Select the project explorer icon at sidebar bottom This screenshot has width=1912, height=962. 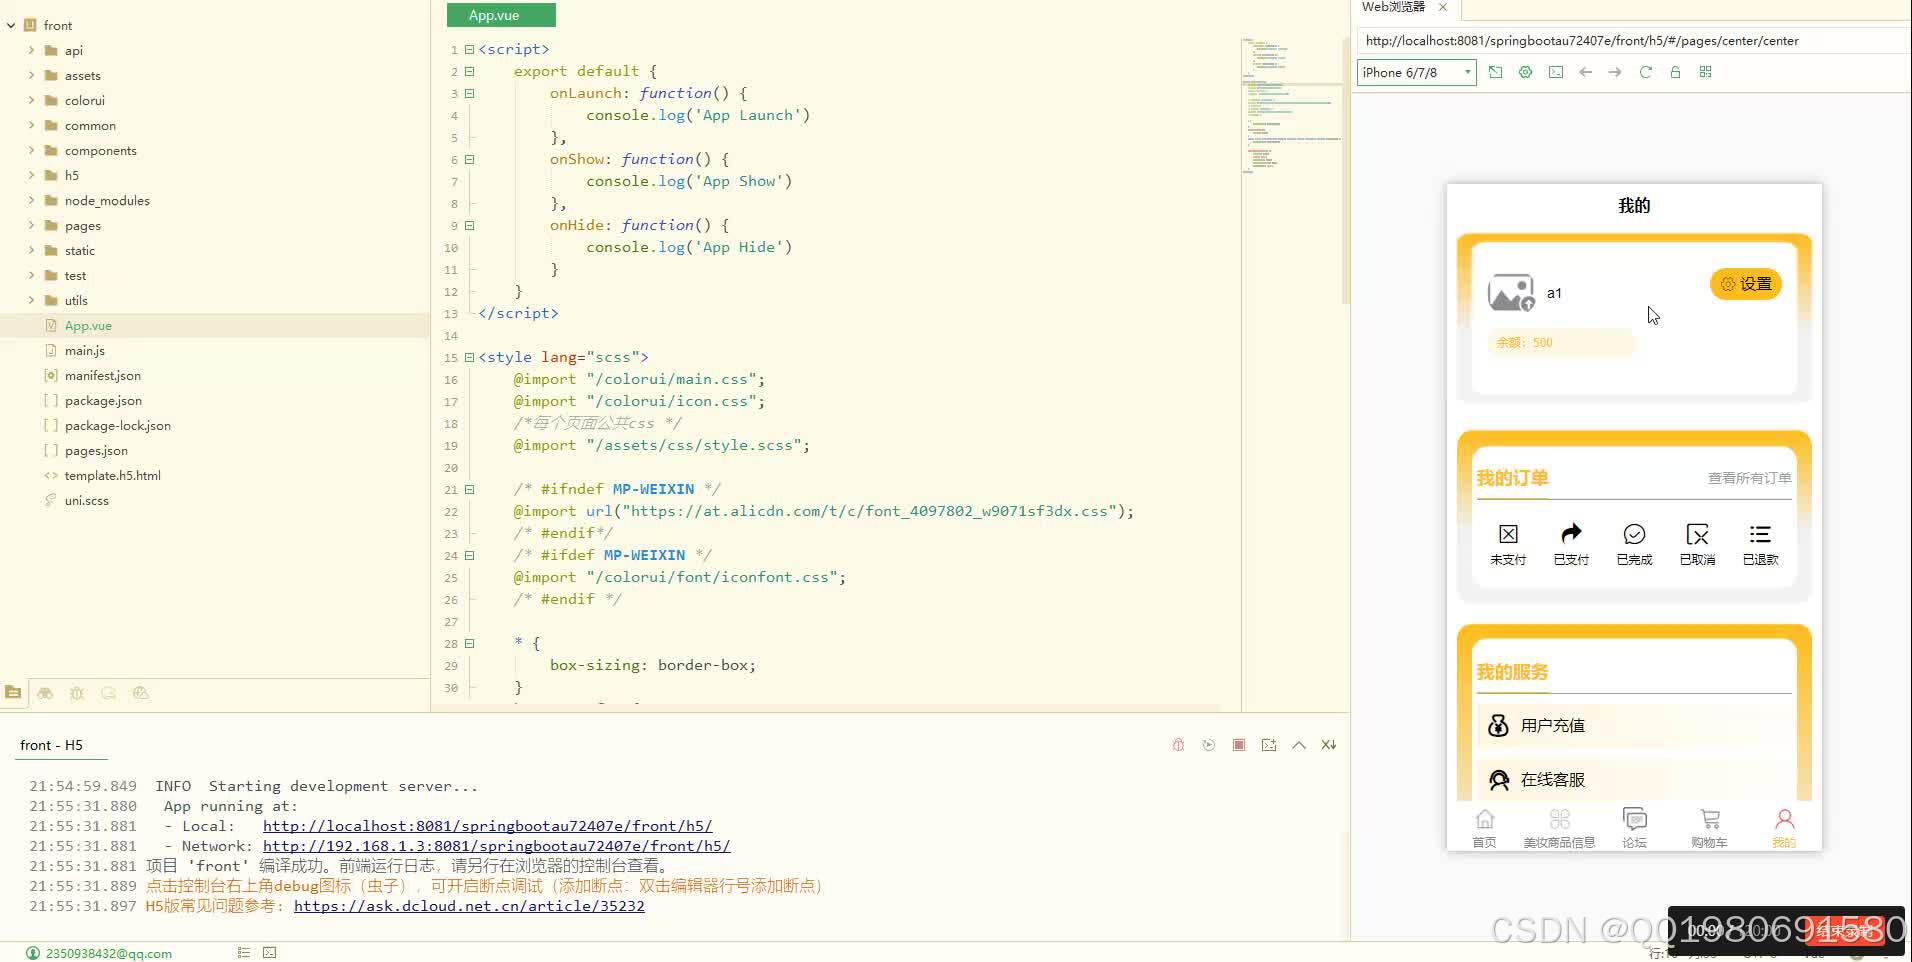coord(13,692)
